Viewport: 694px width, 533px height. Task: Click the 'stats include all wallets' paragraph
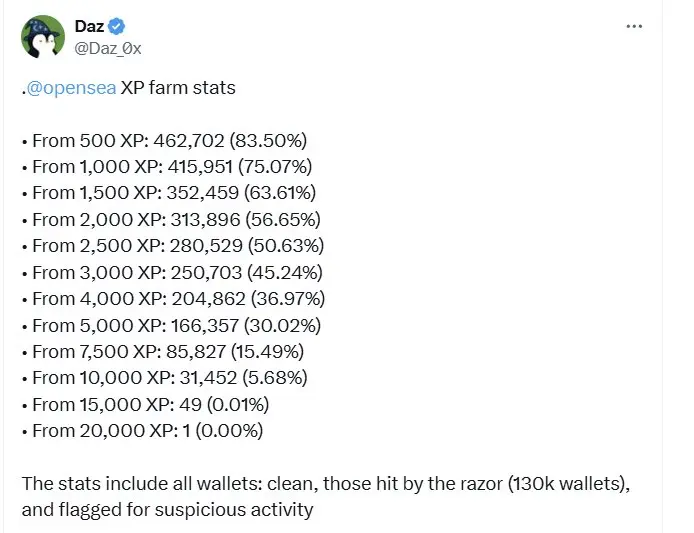click(x=326, y=496)
